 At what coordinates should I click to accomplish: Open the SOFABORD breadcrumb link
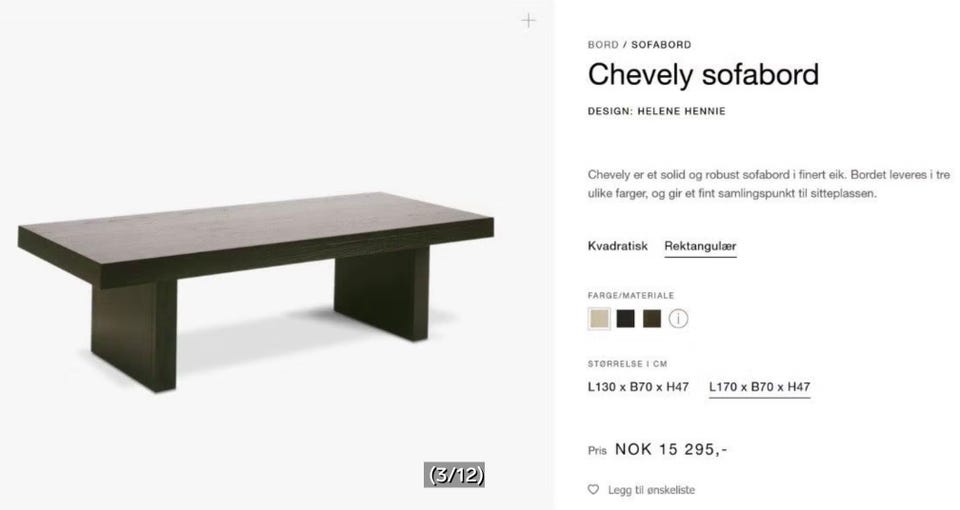click(x=661, y=45)
